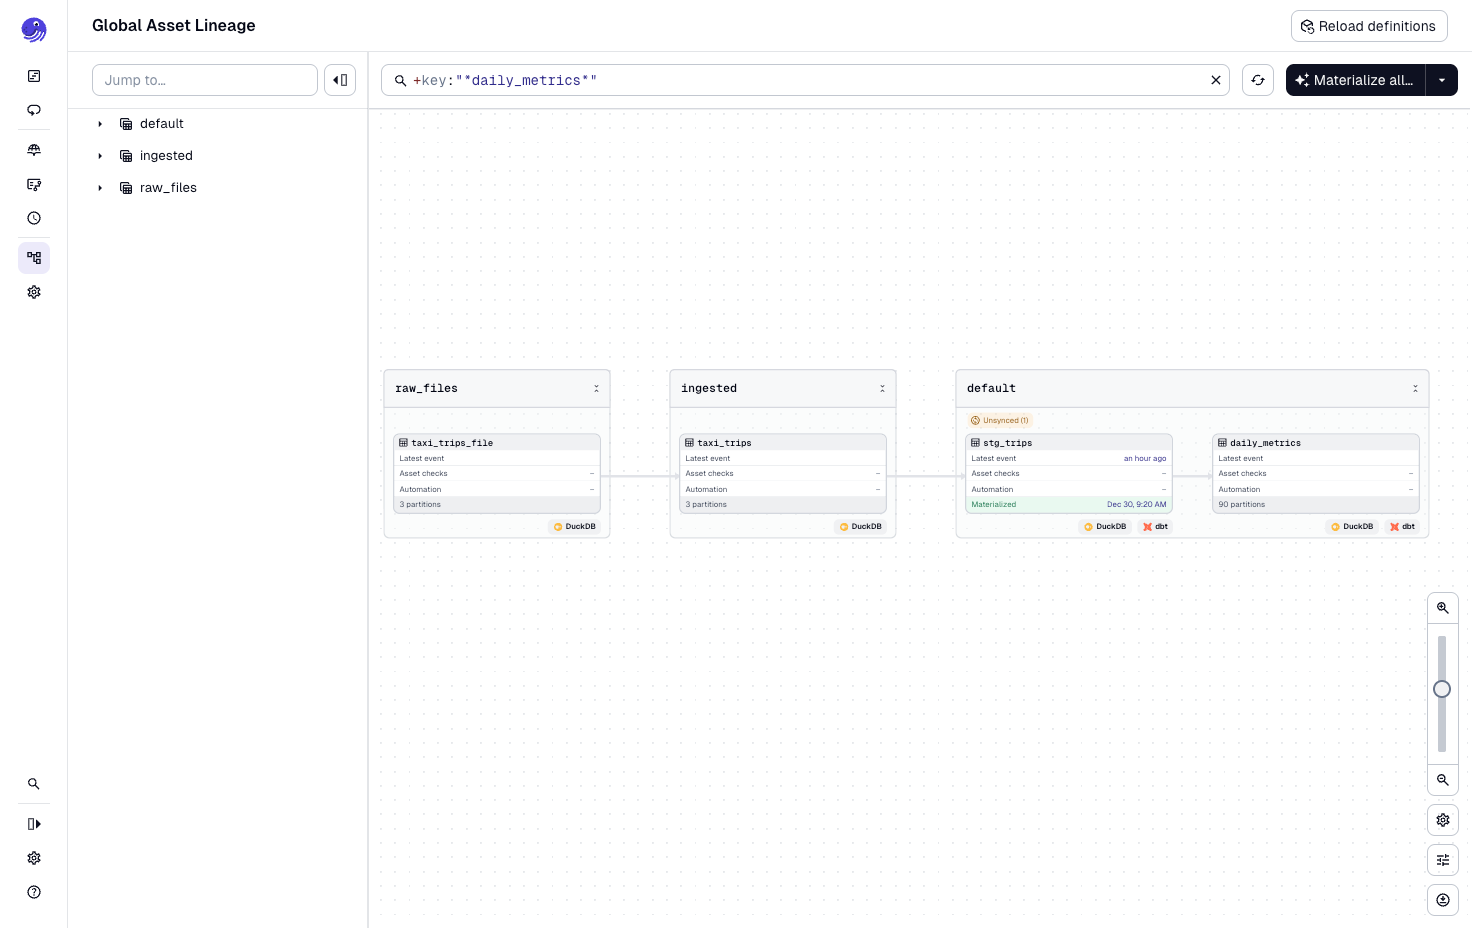Zoom out of the lineage graph
The width and height of the screenshot is (1472, 928).
point(1443,780)
